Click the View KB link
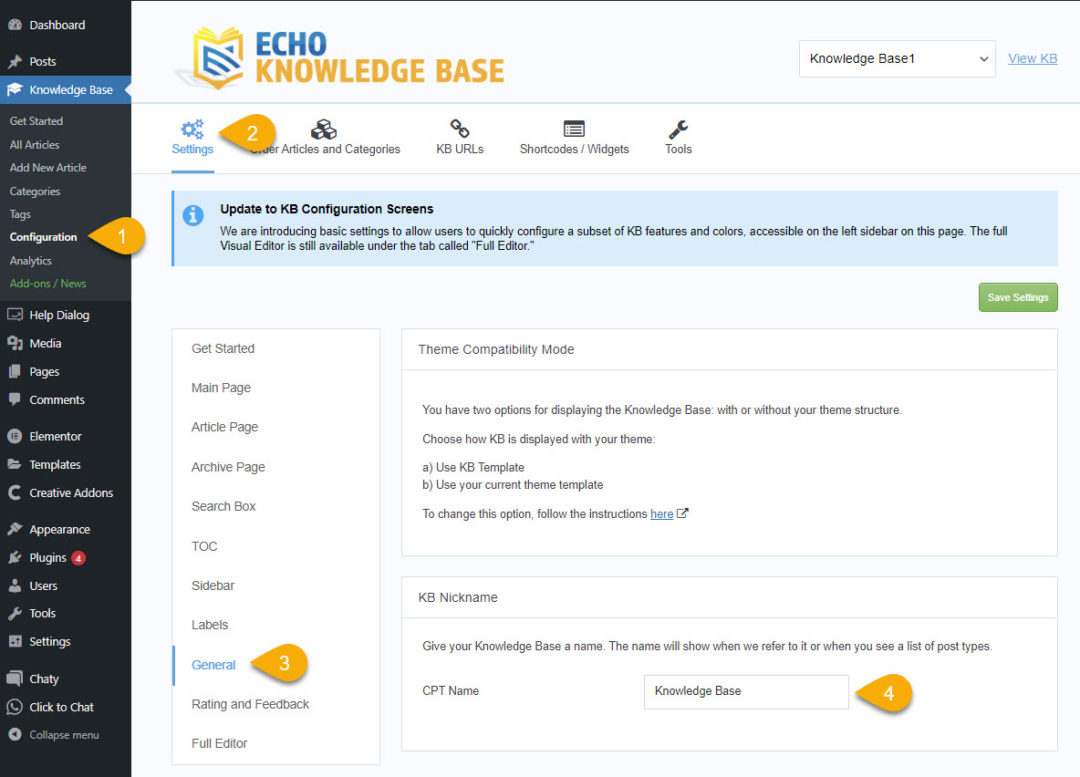 1032,59
